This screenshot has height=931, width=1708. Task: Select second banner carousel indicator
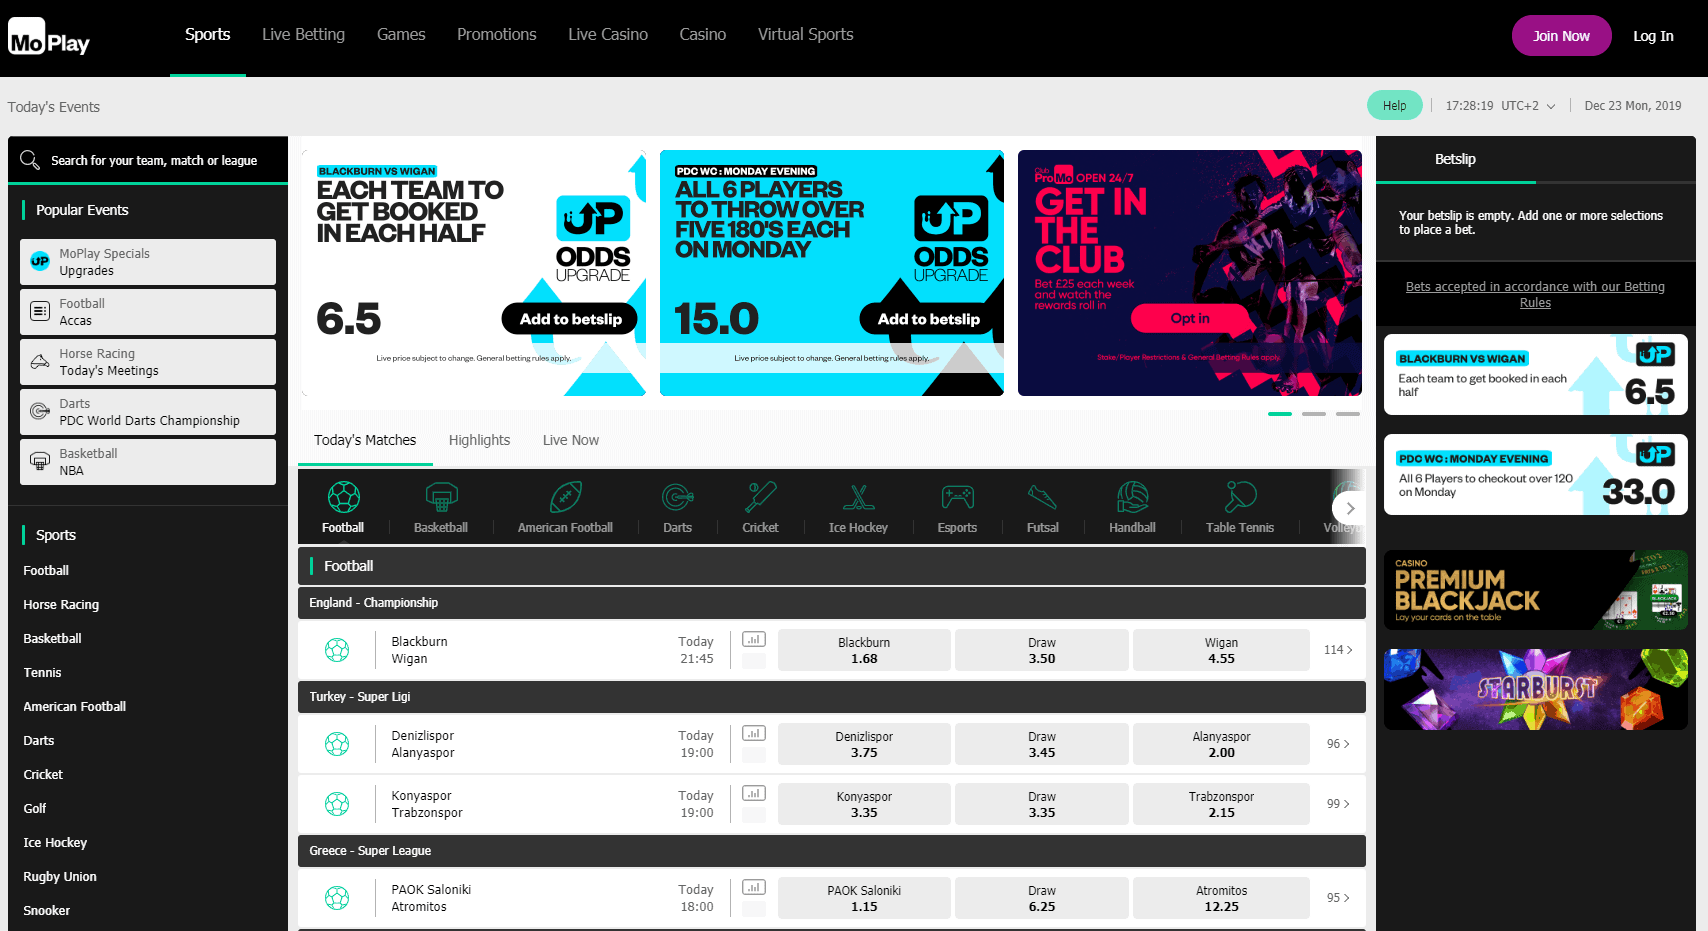click(x=1314, y=413)
